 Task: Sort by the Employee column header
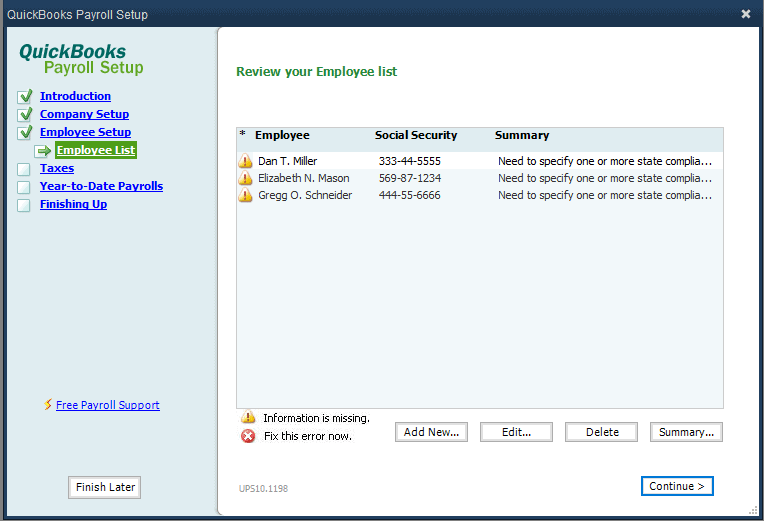[282, 135]
